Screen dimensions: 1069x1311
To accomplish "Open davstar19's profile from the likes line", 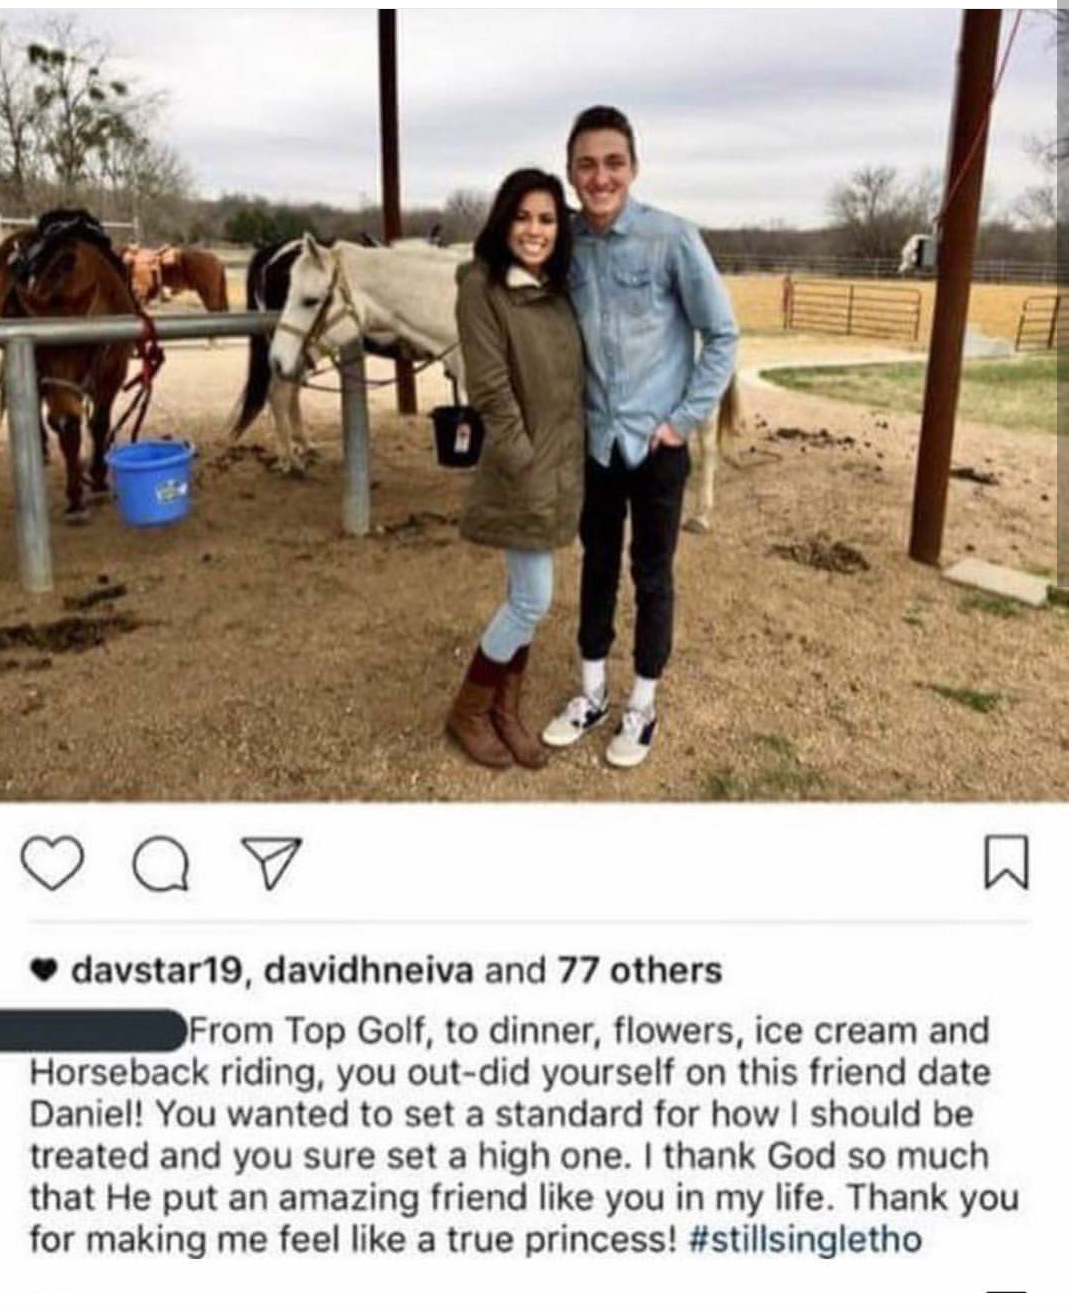I will pyautogui.click(x=156, y=970).
